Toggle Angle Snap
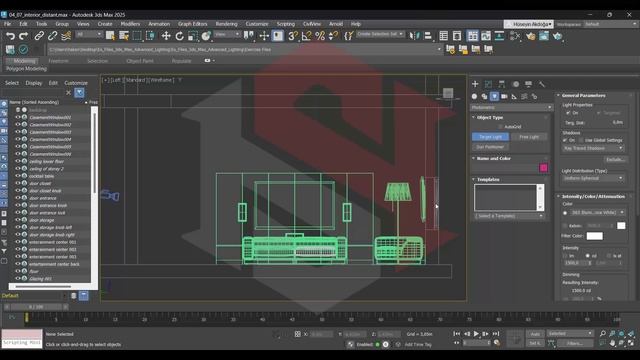This screenshot has width=640, height=360. click(306, 36)
